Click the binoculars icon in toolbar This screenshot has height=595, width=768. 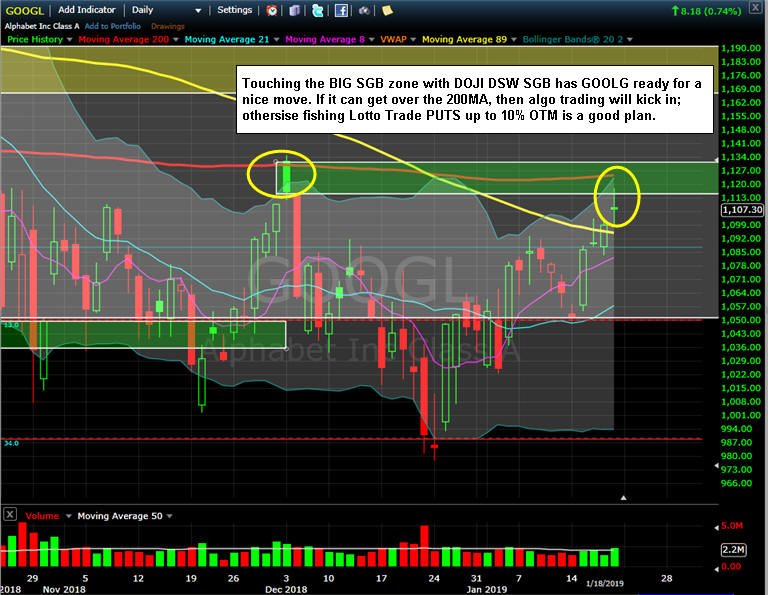tap(364, 10)
